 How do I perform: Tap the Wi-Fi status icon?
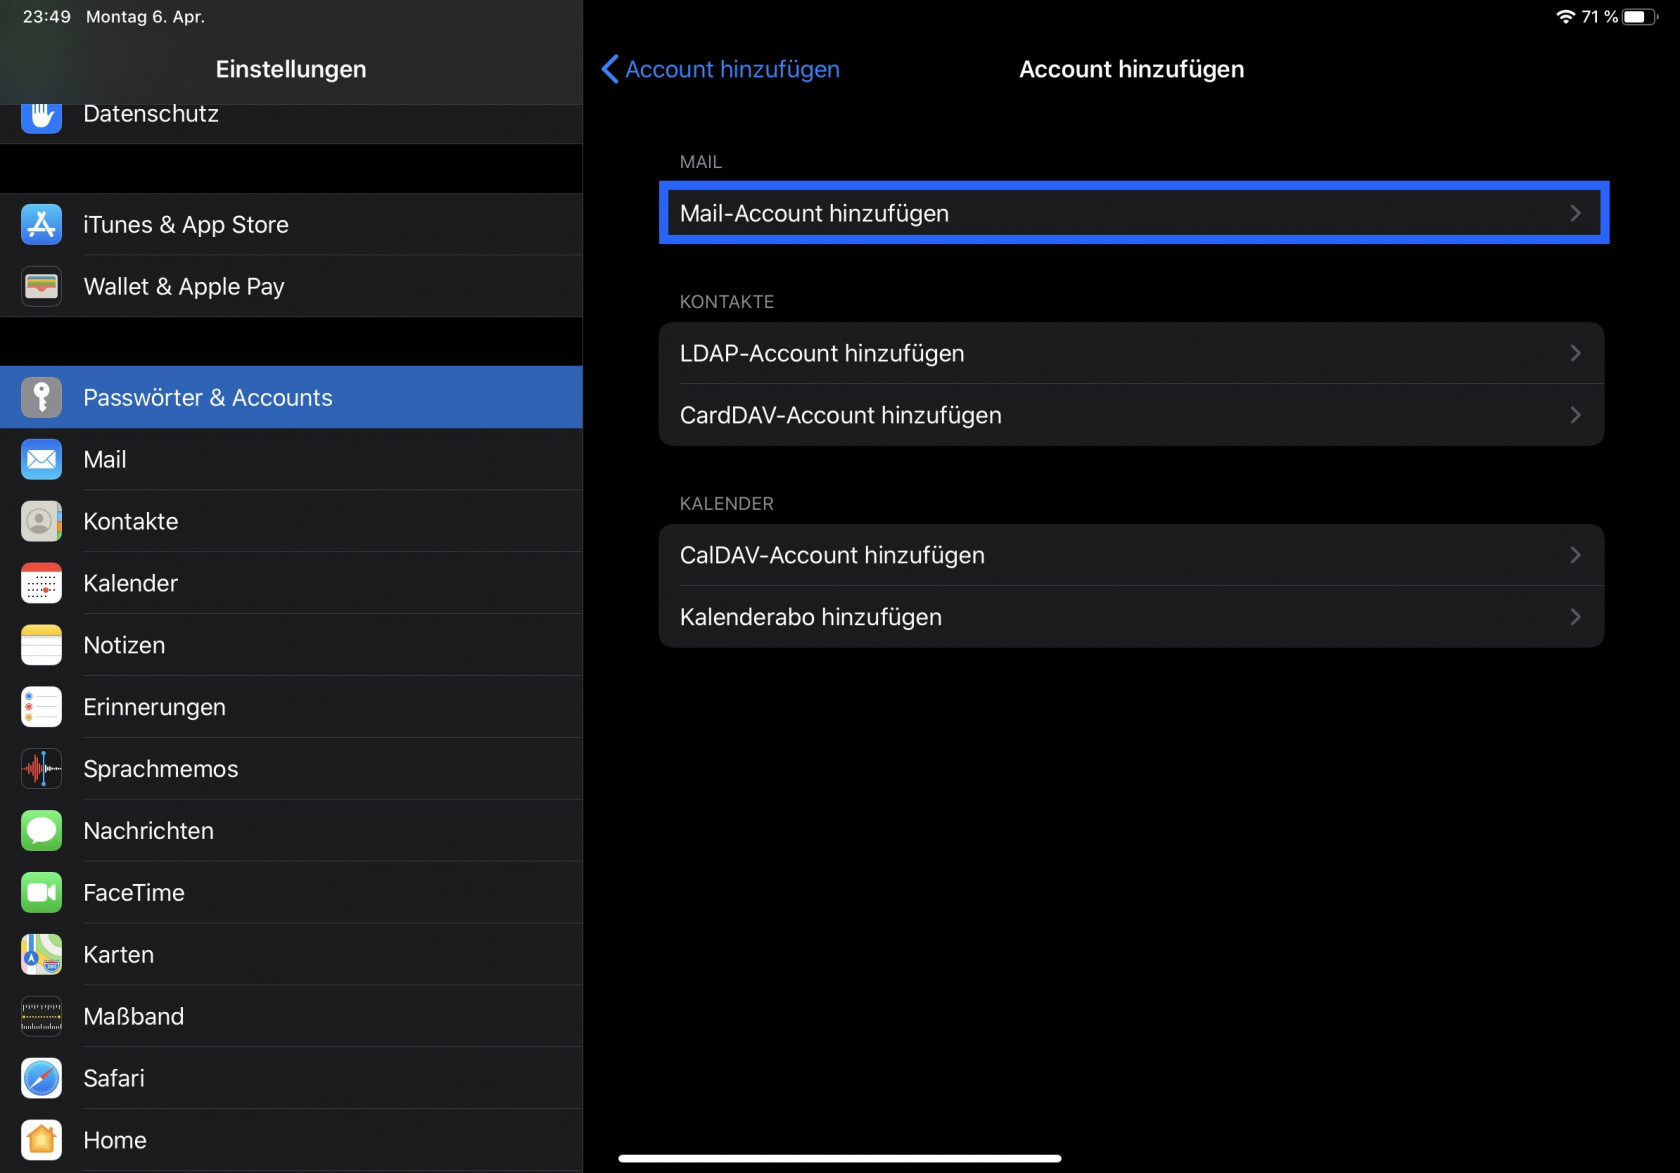pos(1565,17)
